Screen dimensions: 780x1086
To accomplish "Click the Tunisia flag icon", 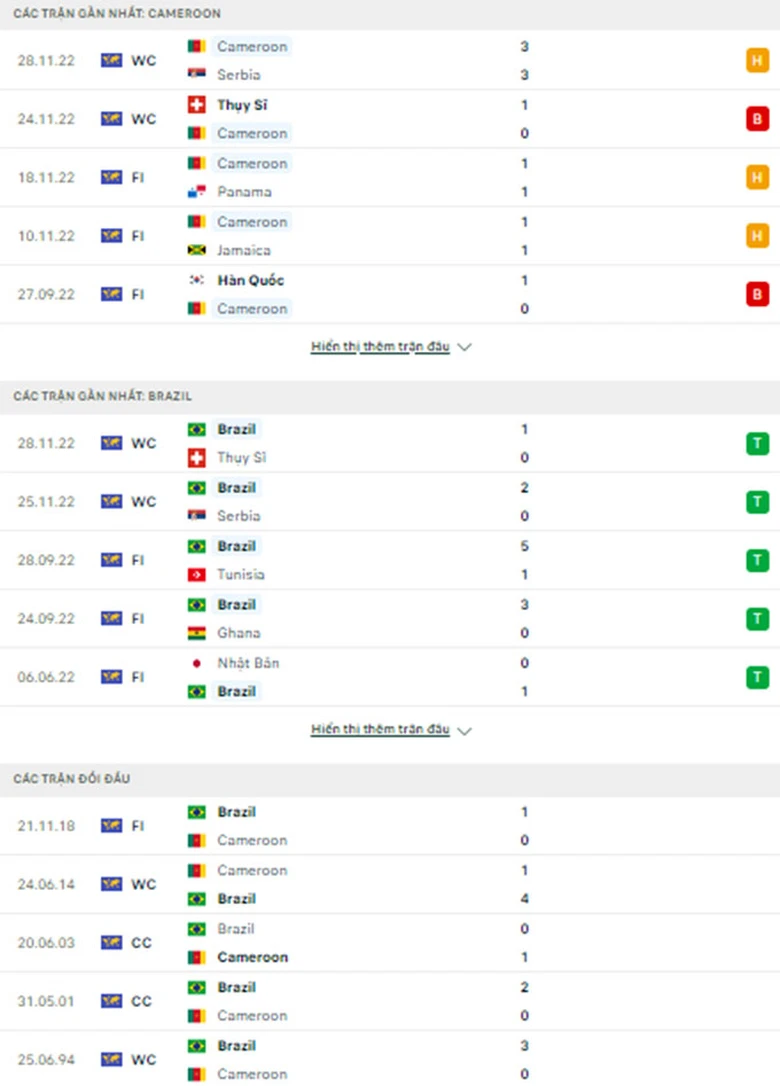I will pyautogui.click(x=196, y=575).
